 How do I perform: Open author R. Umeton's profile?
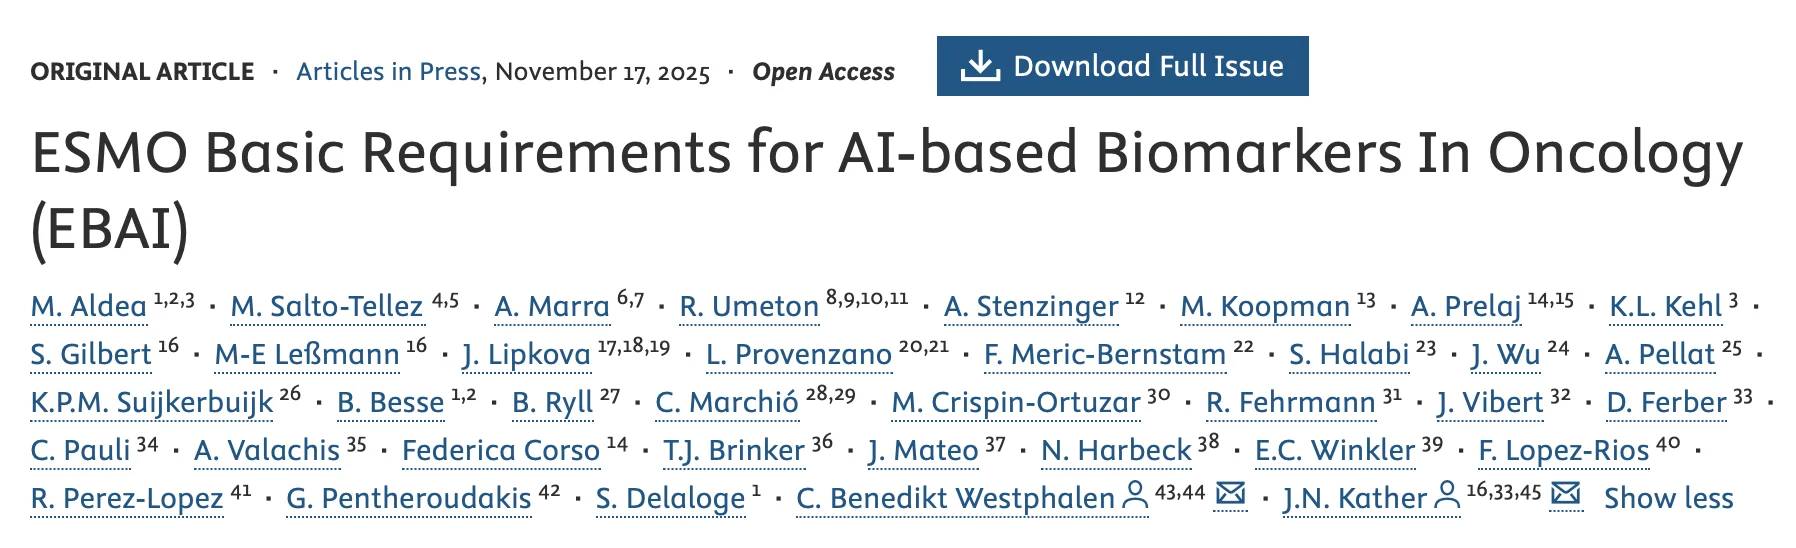749,306
